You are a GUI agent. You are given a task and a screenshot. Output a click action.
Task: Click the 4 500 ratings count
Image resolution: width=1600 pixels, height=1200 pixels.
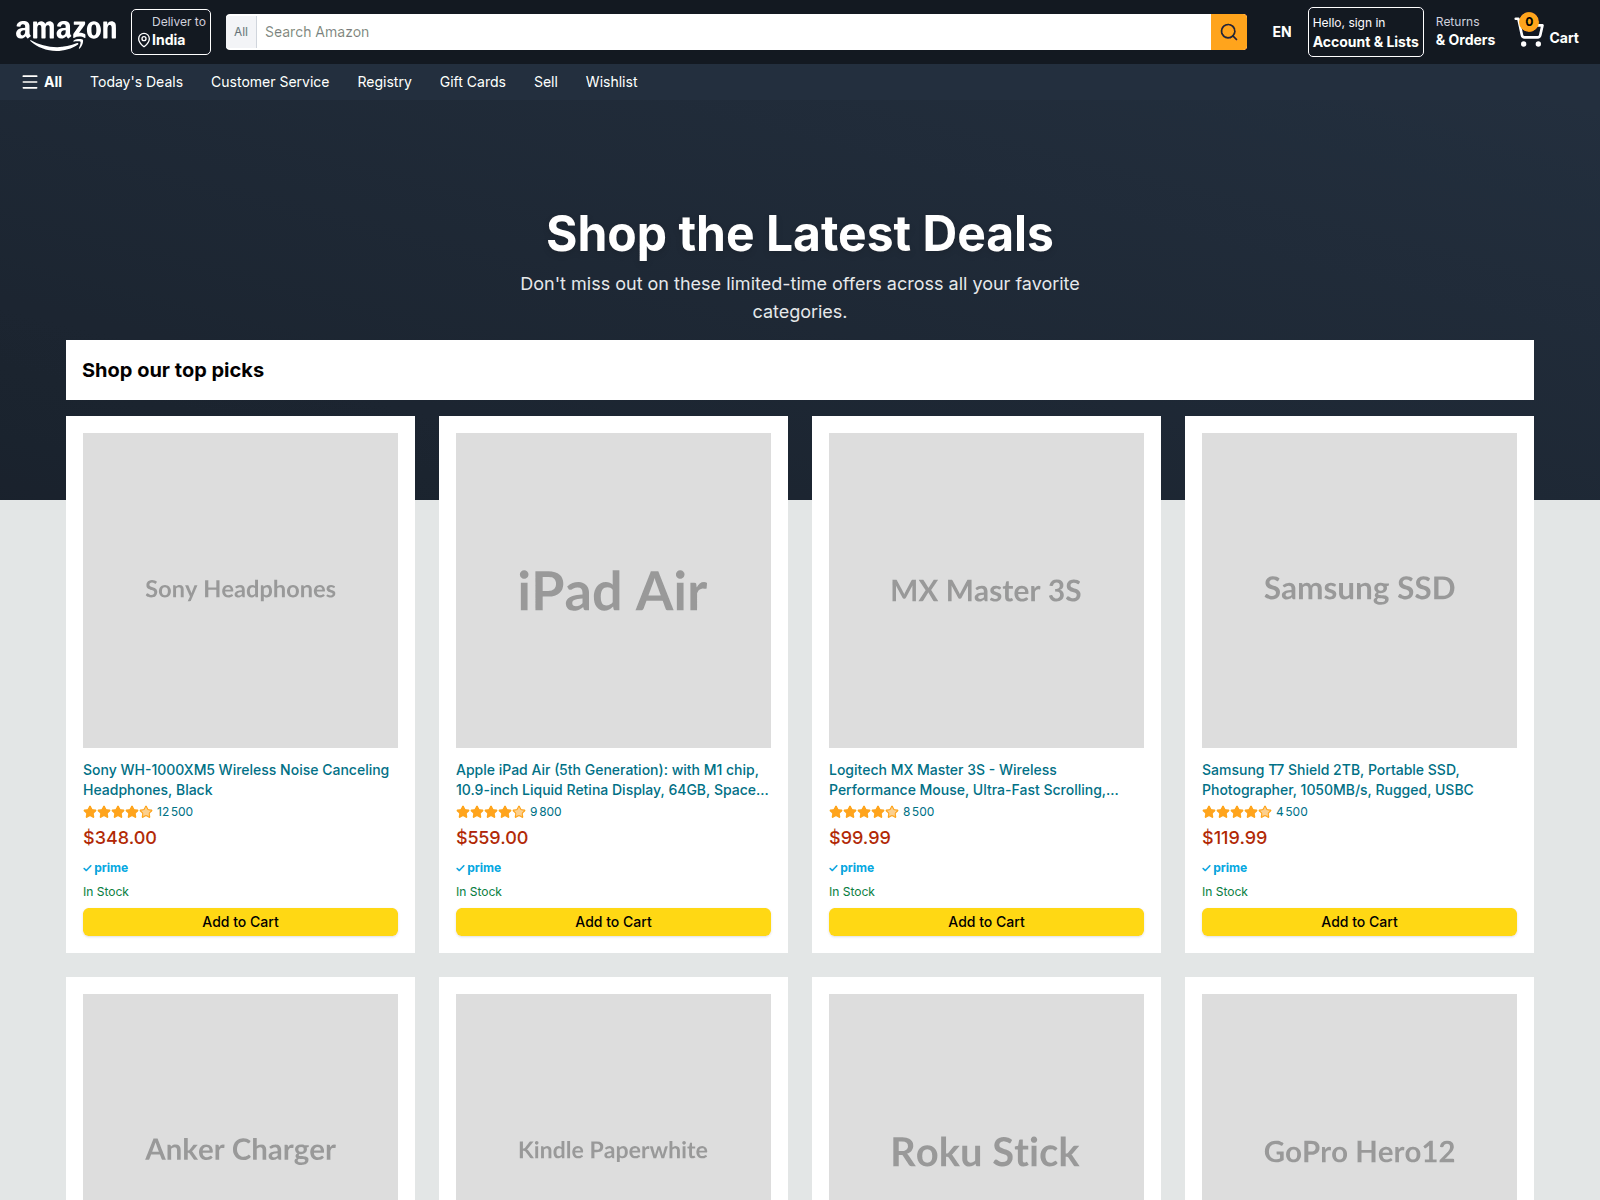click(1292, 812)
